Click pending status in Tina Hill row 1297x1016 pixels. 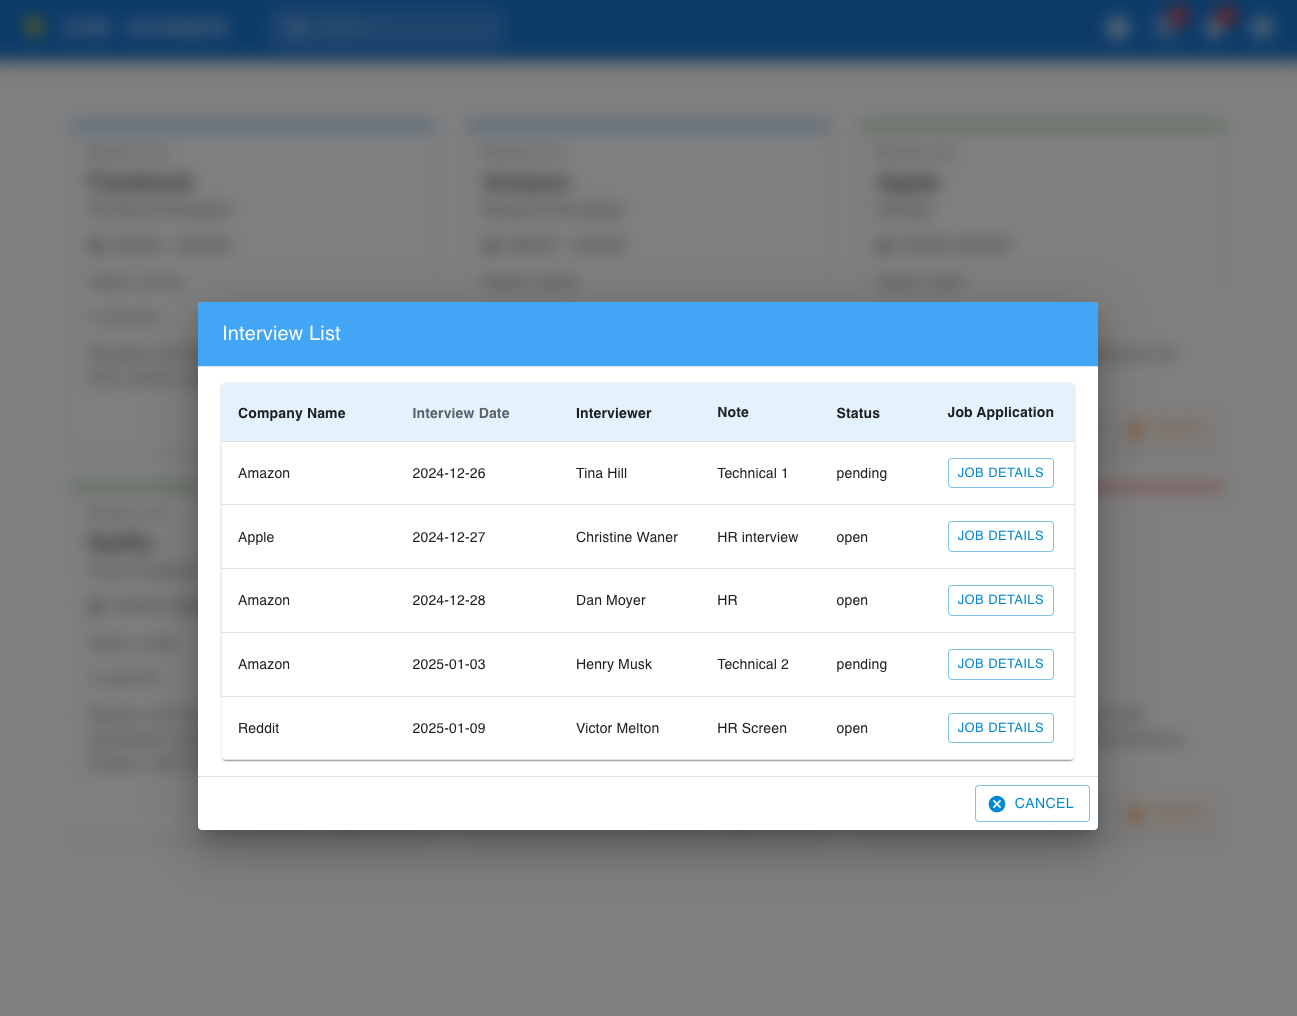[861, 473]
